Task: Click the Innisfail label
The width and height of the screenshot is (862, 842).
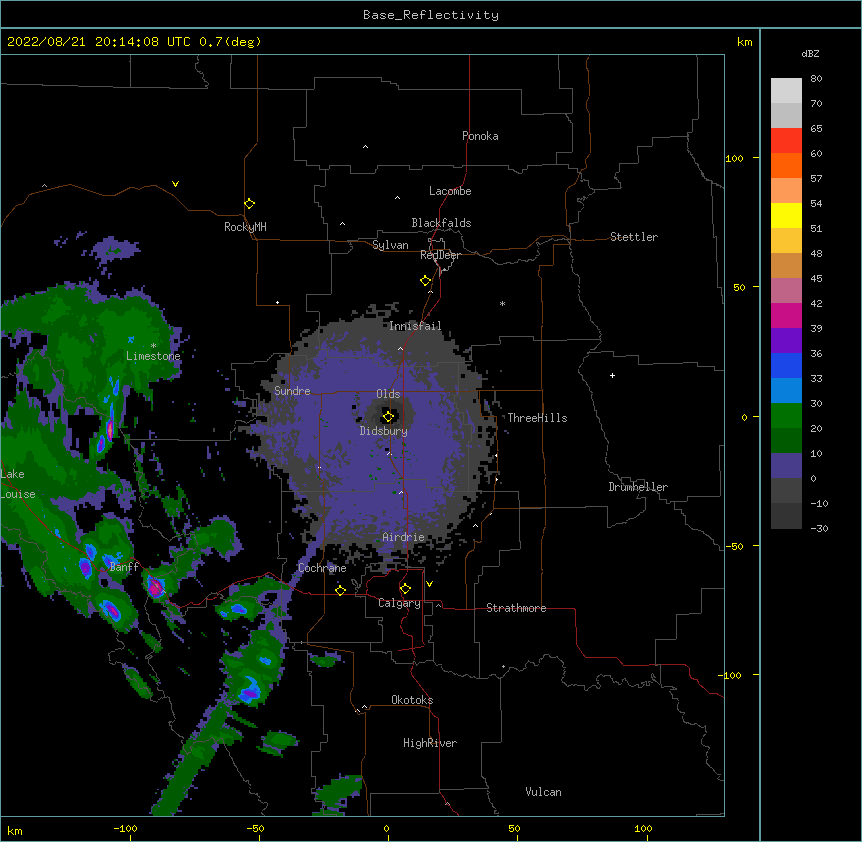Action: click(415, 326)
